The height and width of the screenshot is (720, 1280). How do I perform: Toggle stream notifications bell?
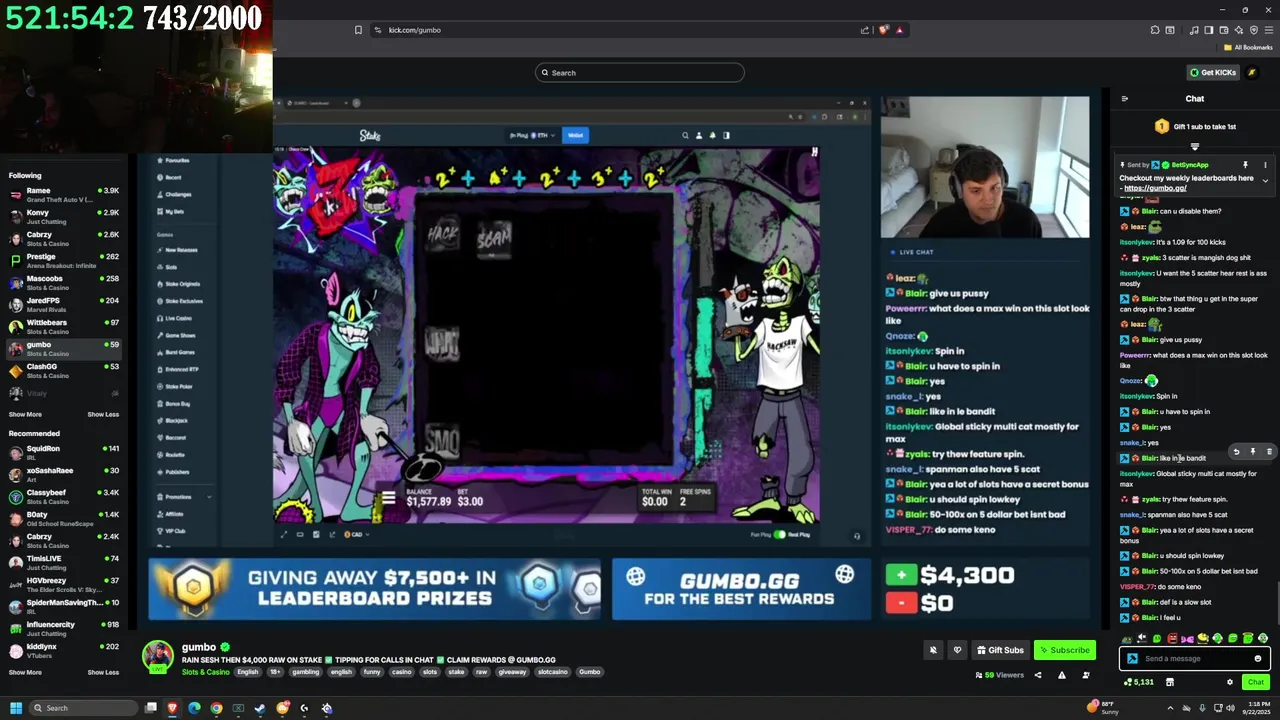[x=933, y=650]
